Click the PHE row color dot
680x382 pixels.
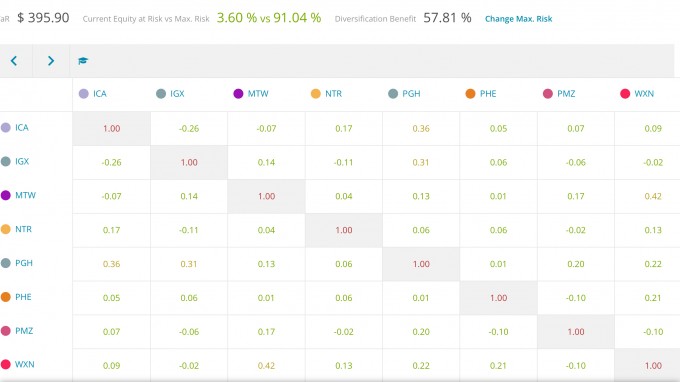pos(6,297)
